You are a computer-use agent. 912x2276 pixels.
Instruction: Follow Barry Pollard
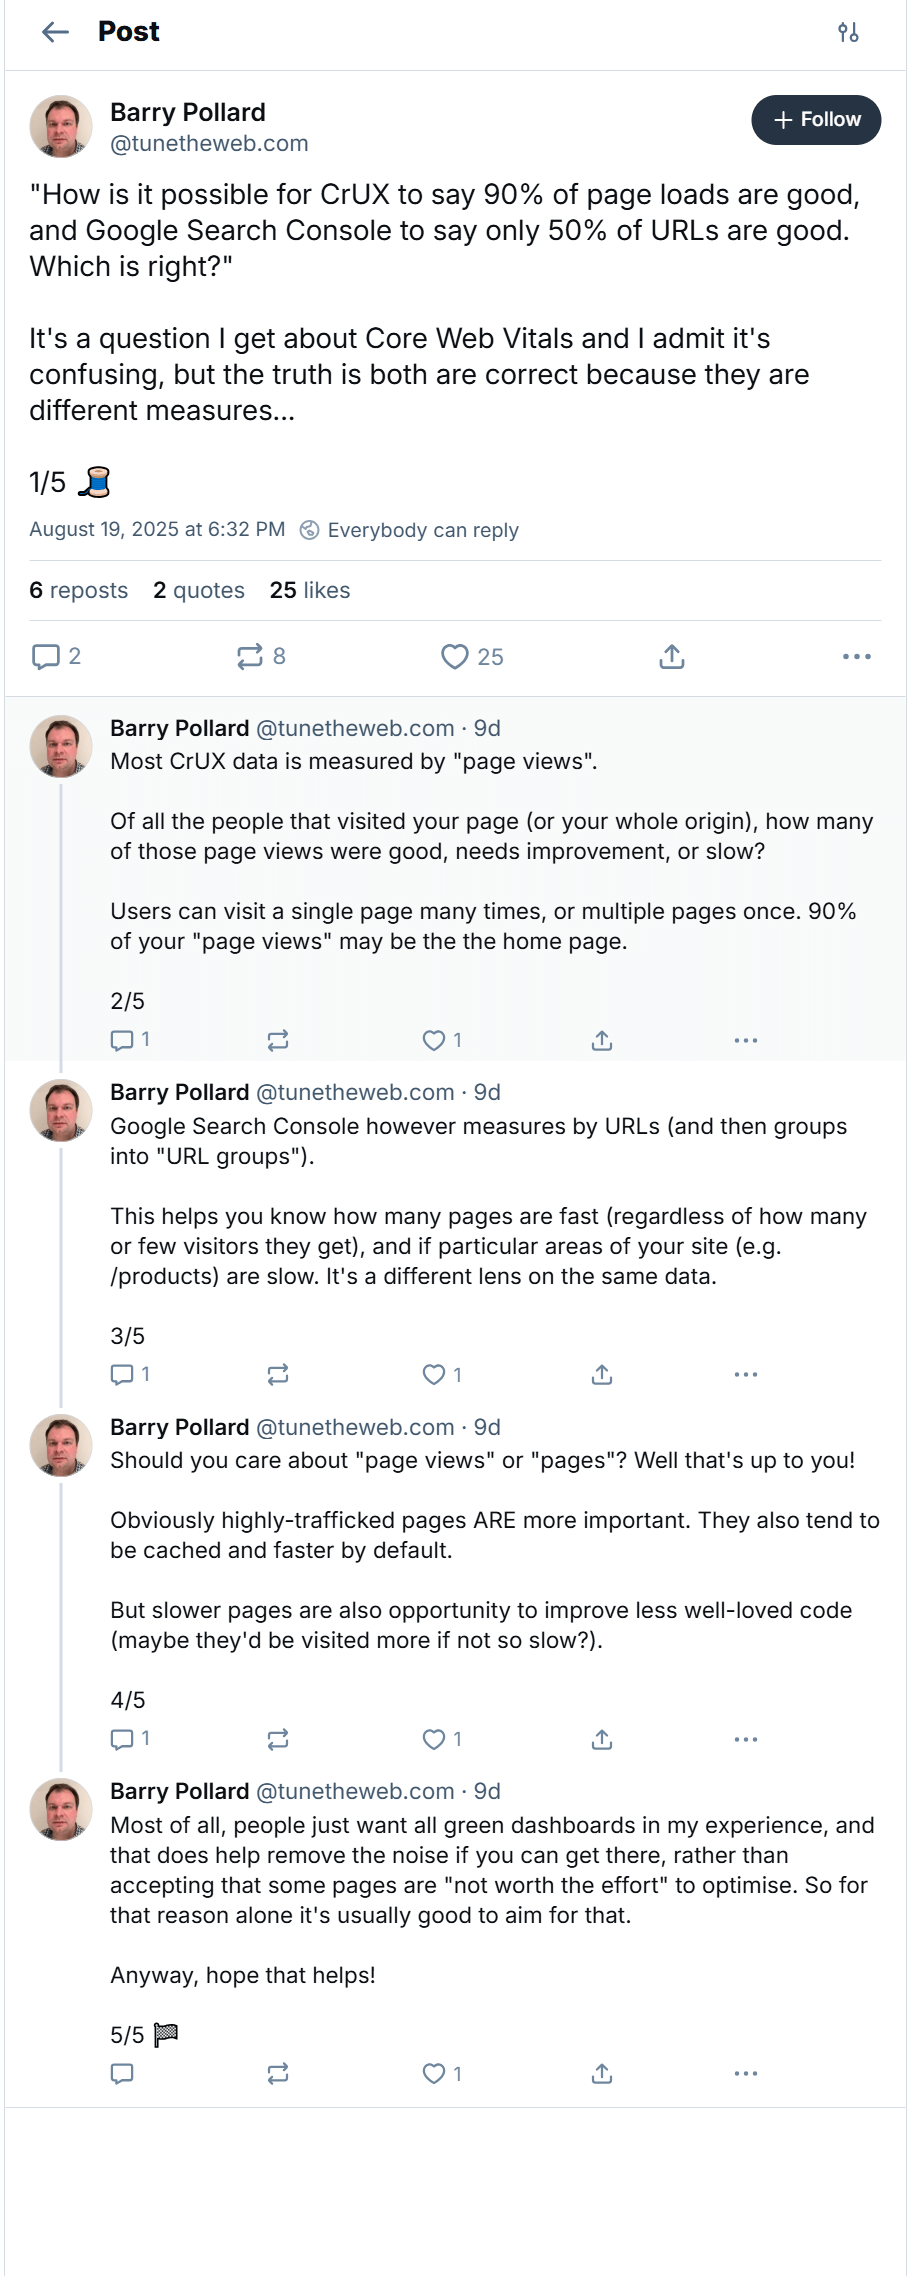pyautogui.click(x=816, y=120)
